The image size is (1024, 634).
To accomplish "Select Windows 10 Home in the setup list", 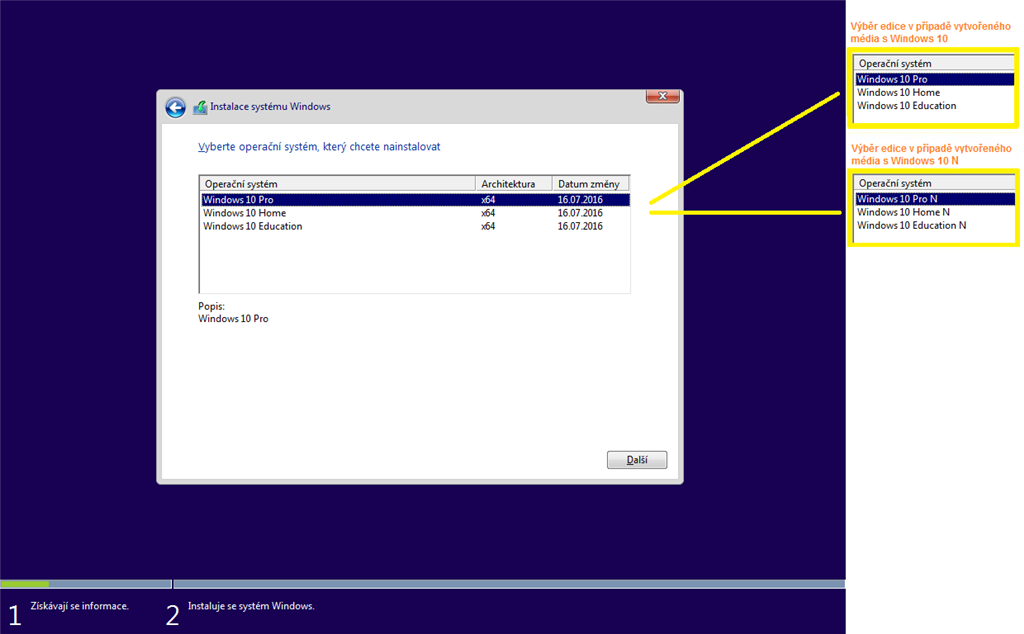I will click(416, 213).
